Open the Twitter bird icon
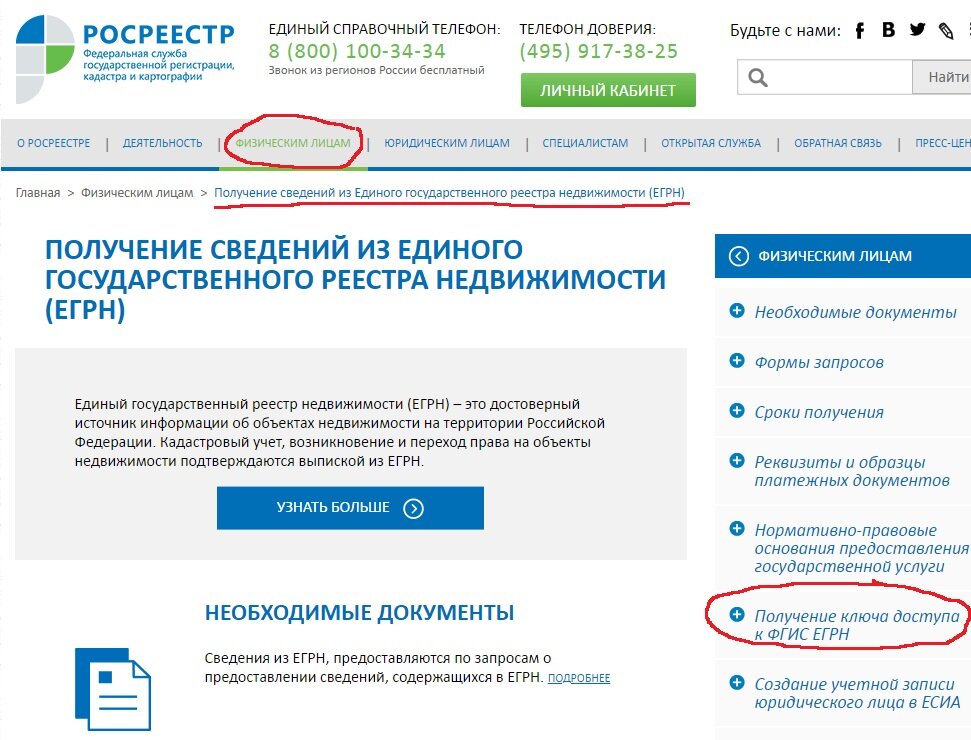Image resolution: width=971 pixels, height=740 pixels. [x=918, y=30]
